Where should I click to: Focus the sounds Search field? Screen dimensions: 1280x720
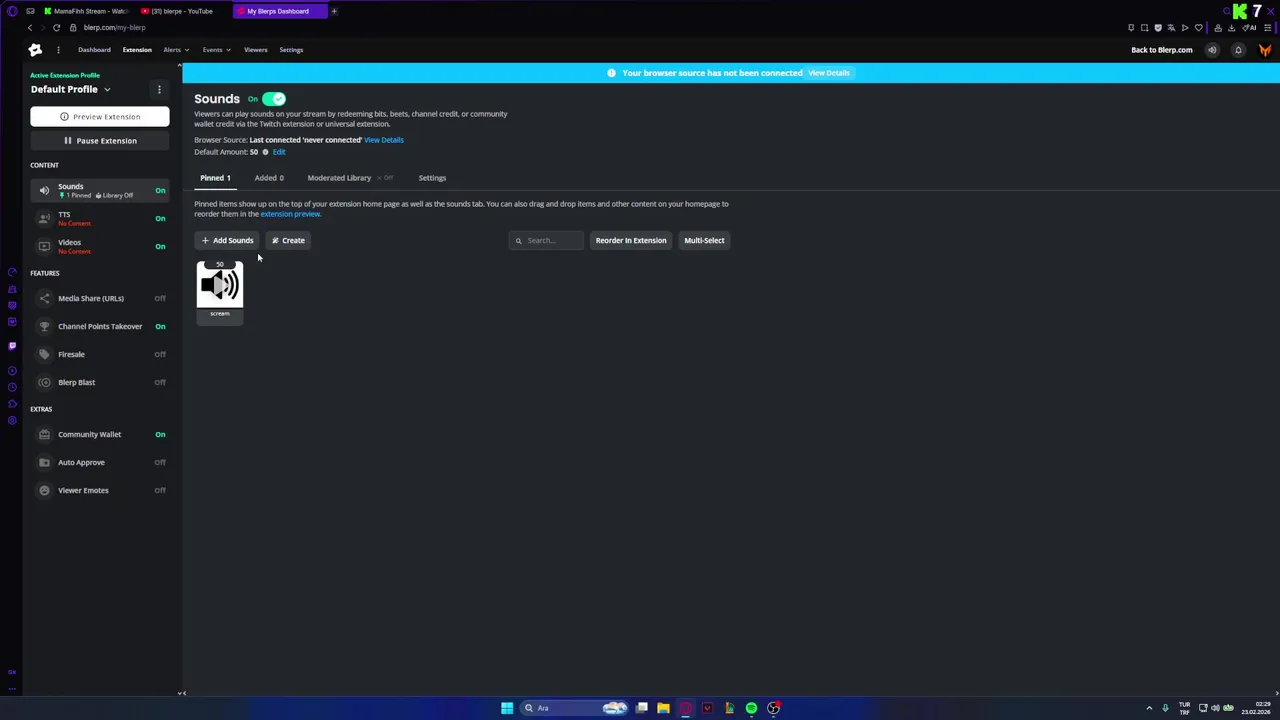pos(546,240)
